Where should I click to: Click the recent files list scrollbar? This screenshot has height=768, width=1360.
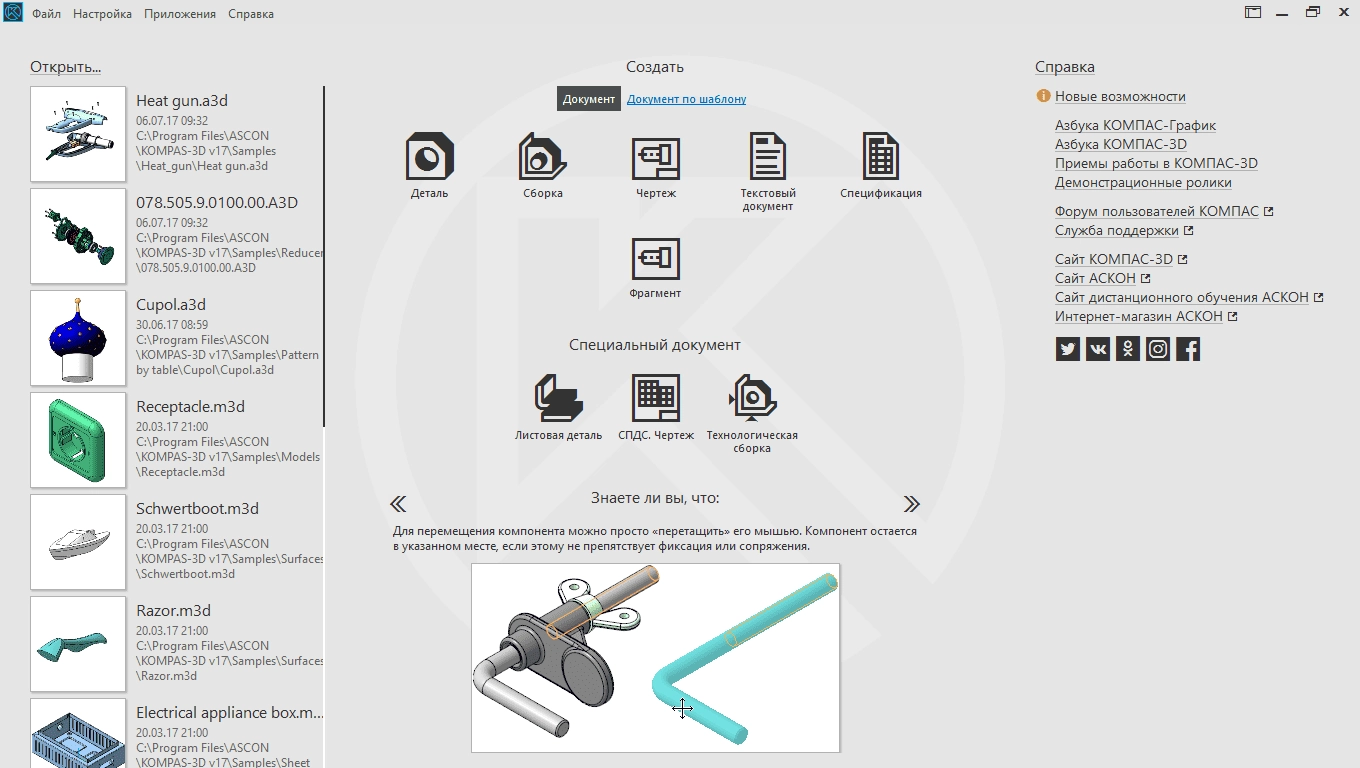point(324,256)
